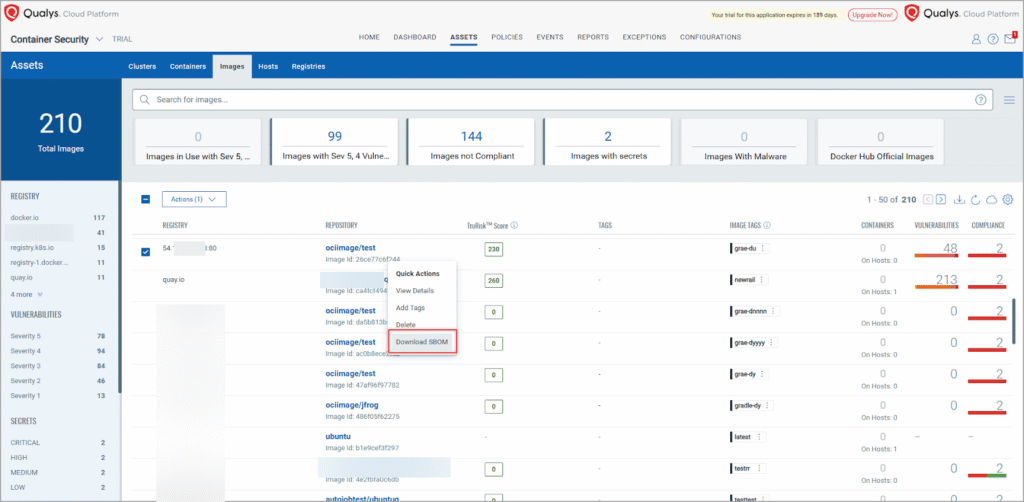The width and height of the screenshot is (1024, 502).
Task: Click the 99 Images with Sev 5, 4 card
Action: click(x=334, y=144)
